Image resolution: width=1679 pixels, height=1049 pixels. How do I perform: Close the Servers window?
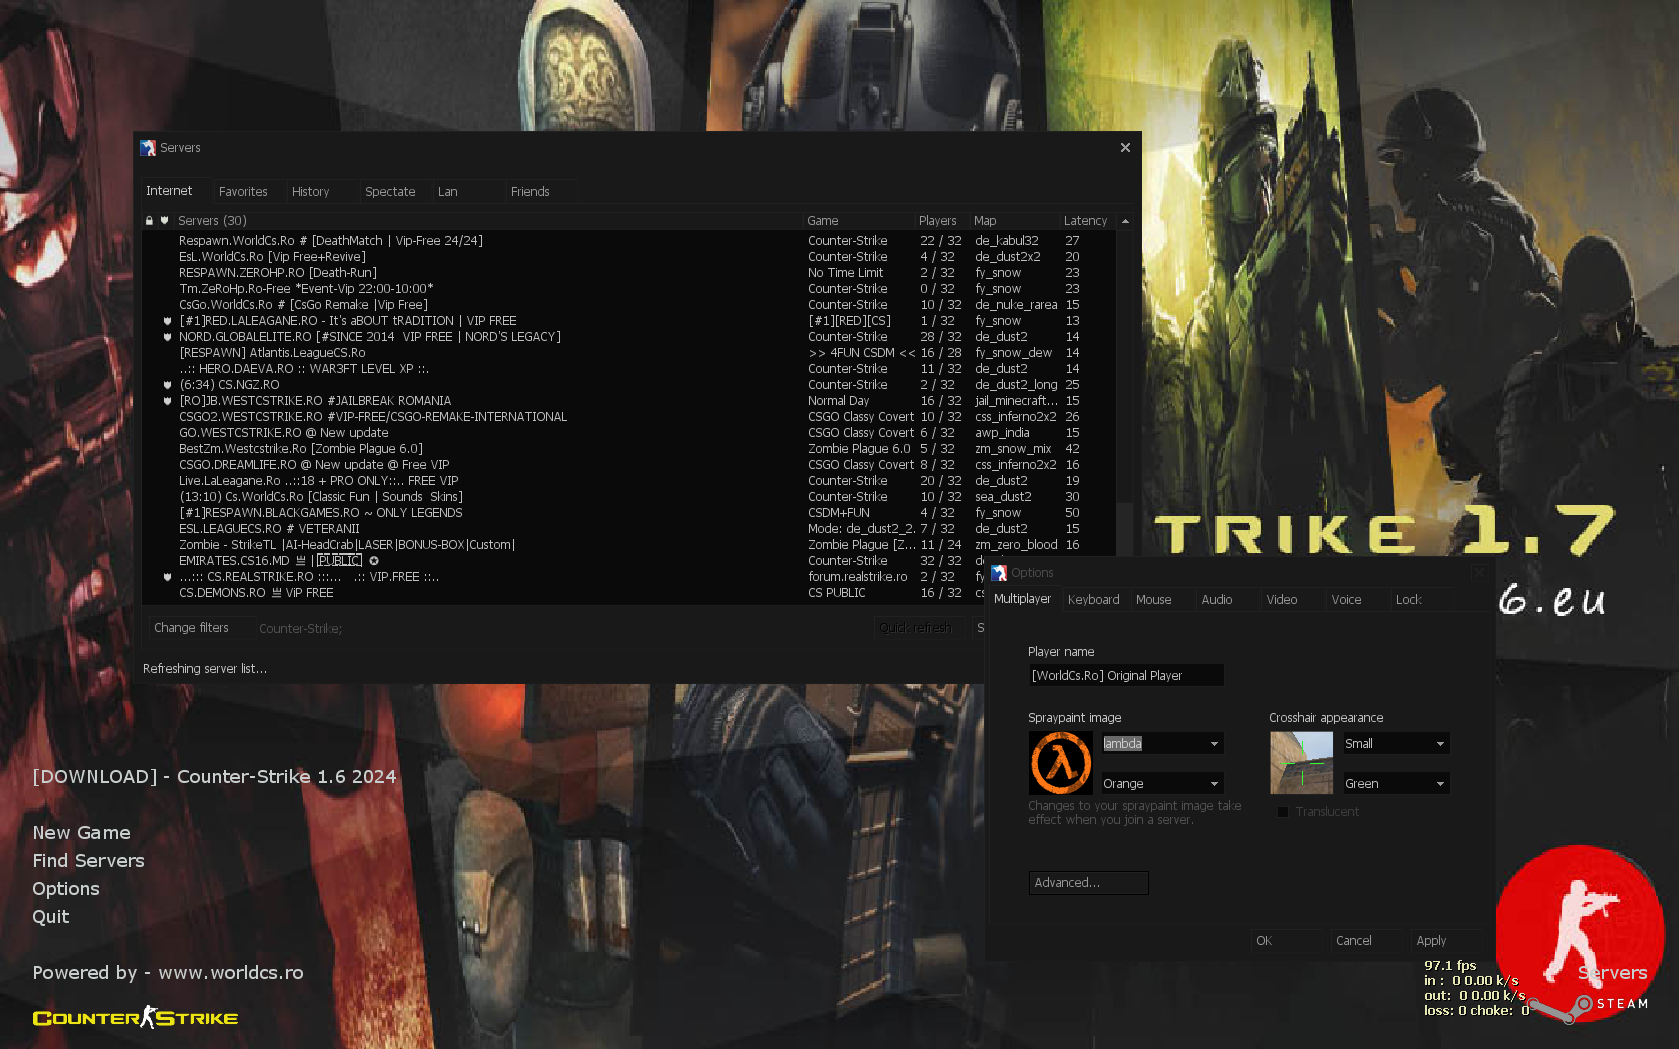click(1125, 148)
